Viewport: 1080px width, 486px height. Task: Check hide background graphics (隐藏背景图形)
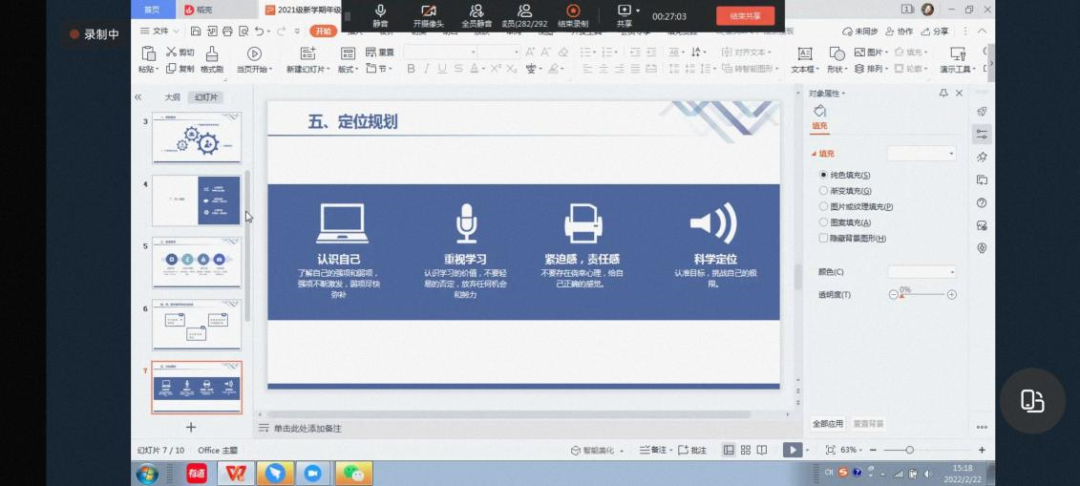(x=824, y=238)
